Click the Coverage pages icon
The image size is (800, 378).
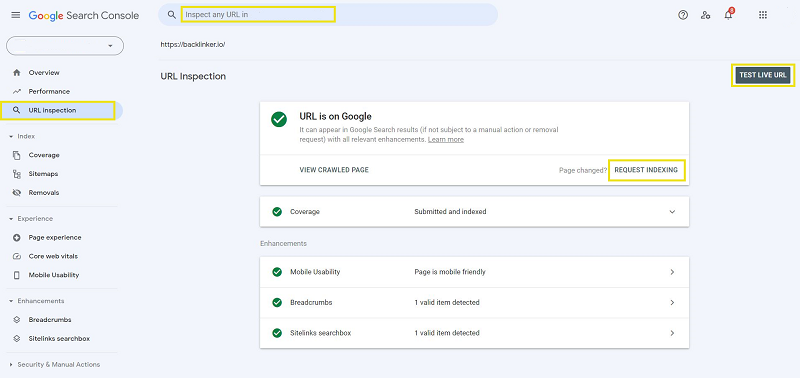17,155
